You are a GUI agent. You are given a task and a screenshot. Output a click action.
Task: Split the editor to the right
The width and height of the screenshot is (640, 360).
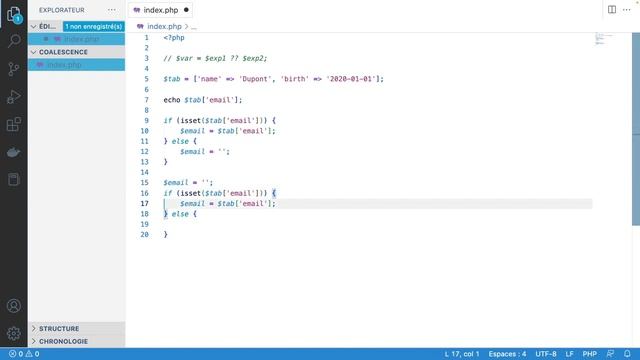coord(611,10)
